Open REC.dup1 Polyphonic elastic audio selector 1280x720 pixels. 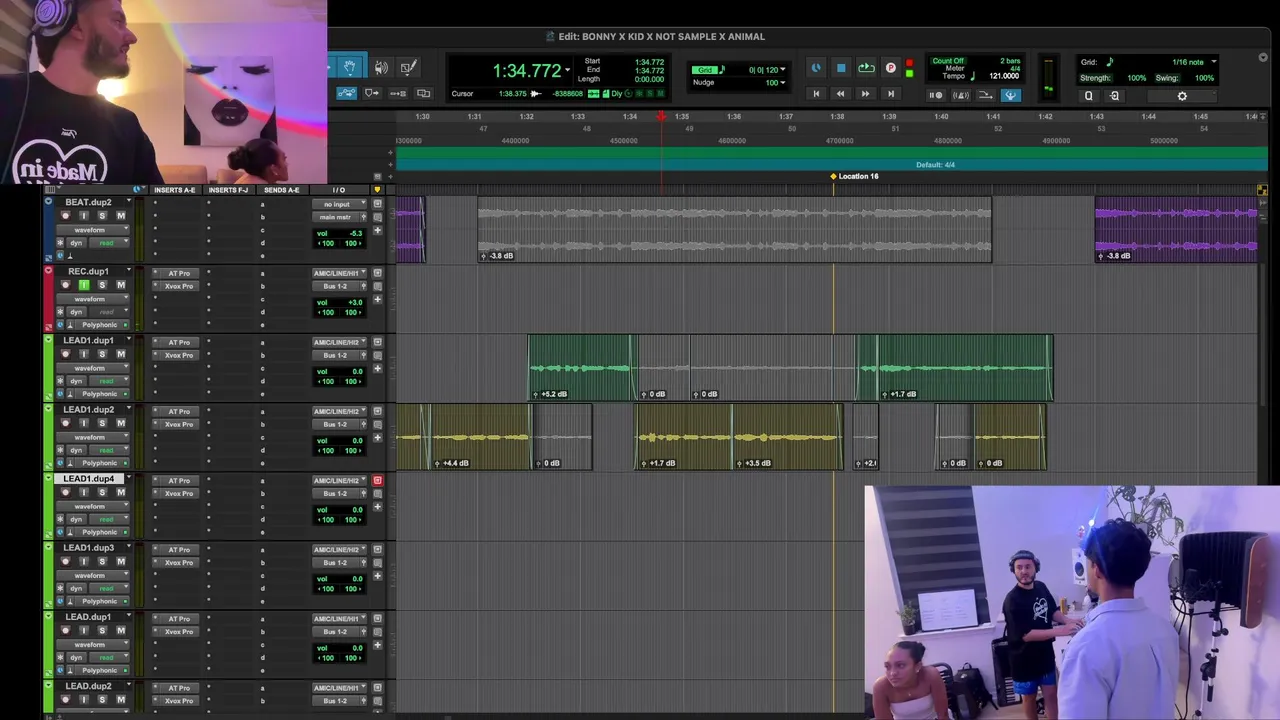pos(102,325)
